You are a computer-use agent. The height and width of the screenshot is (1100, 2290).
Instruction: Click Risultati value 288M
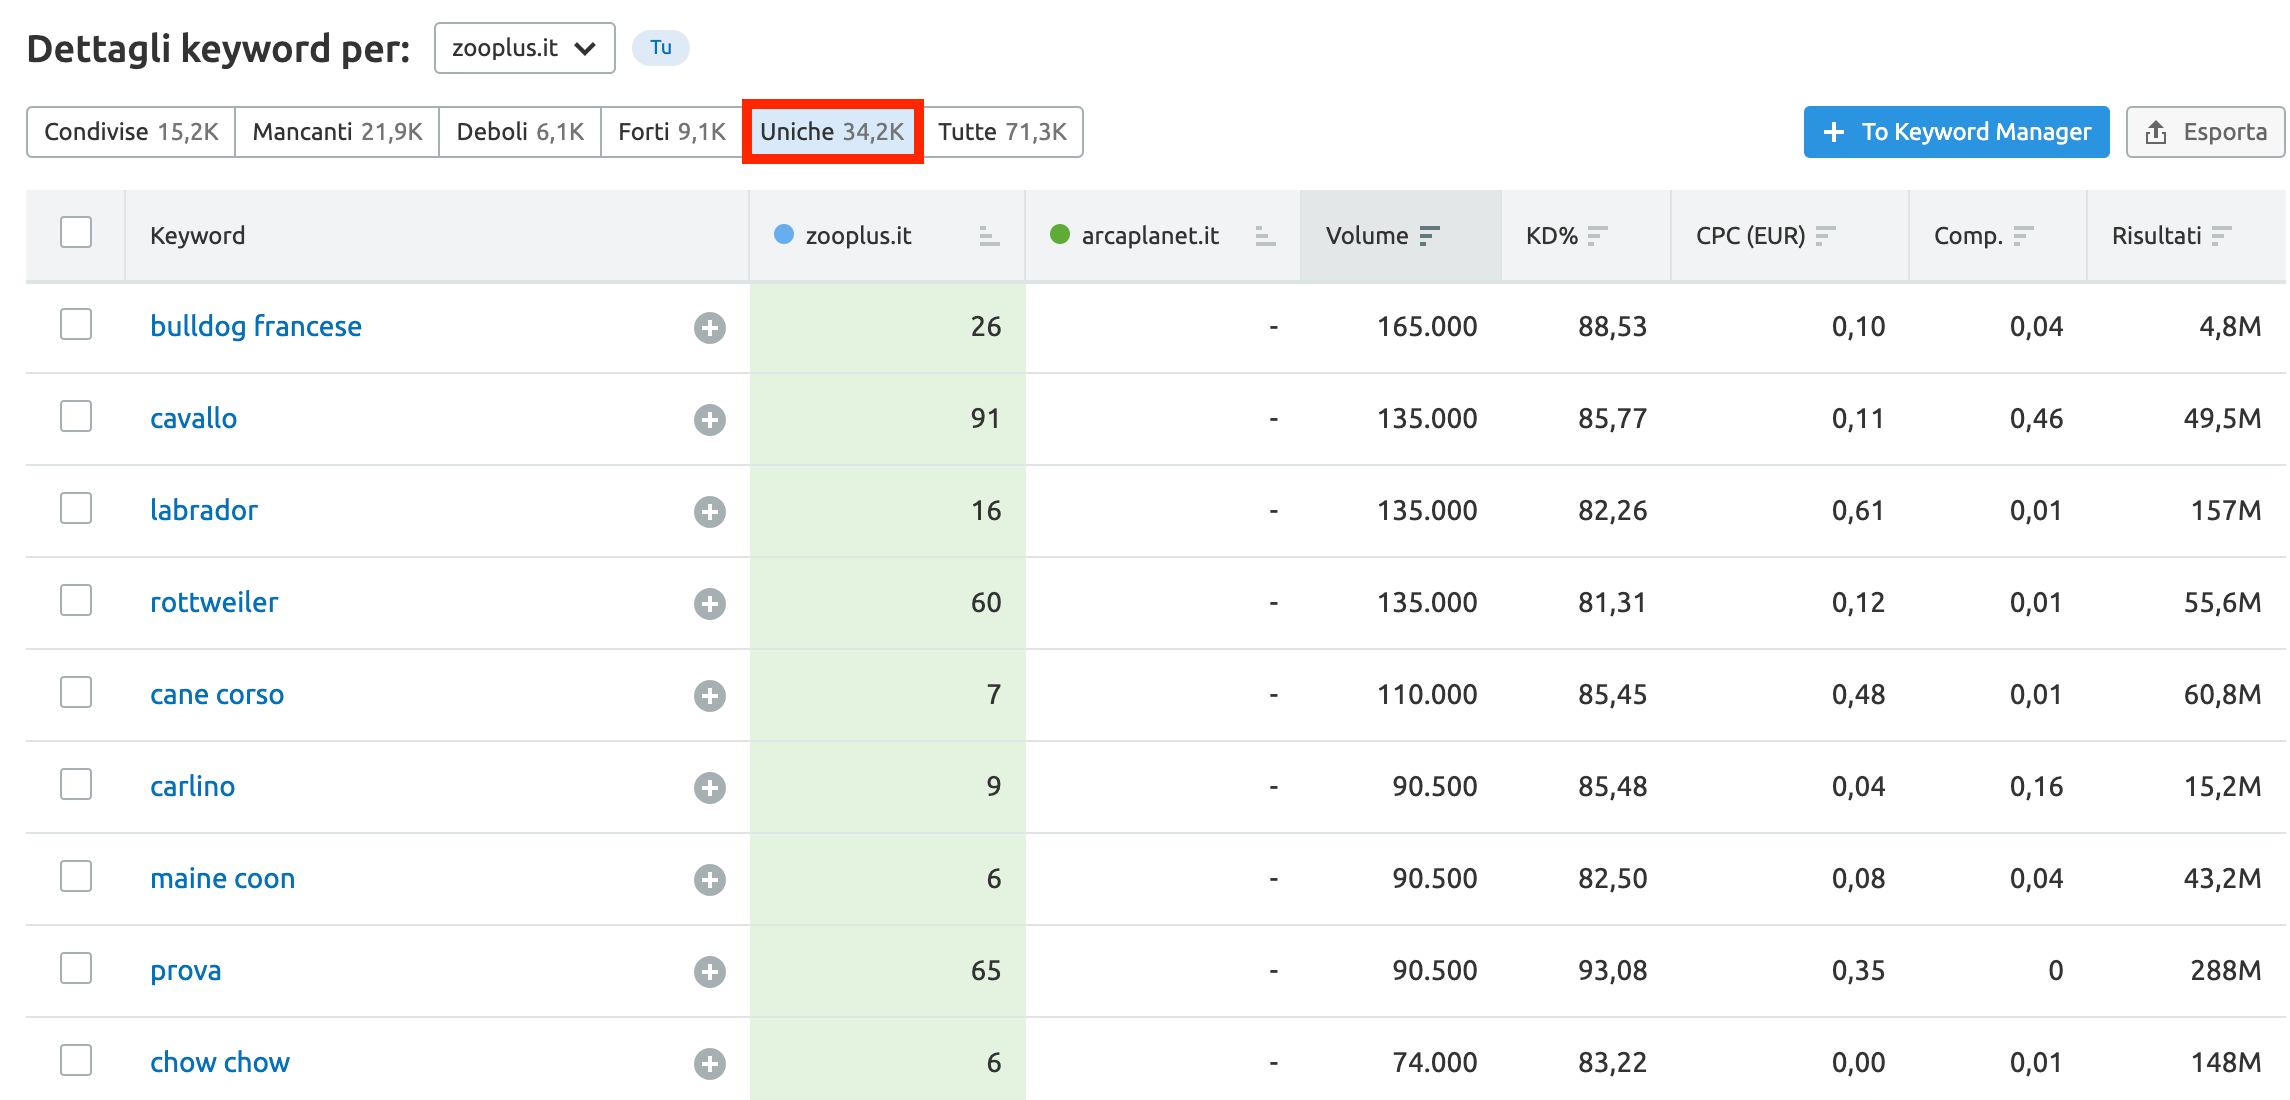[x=2225, y=971]
